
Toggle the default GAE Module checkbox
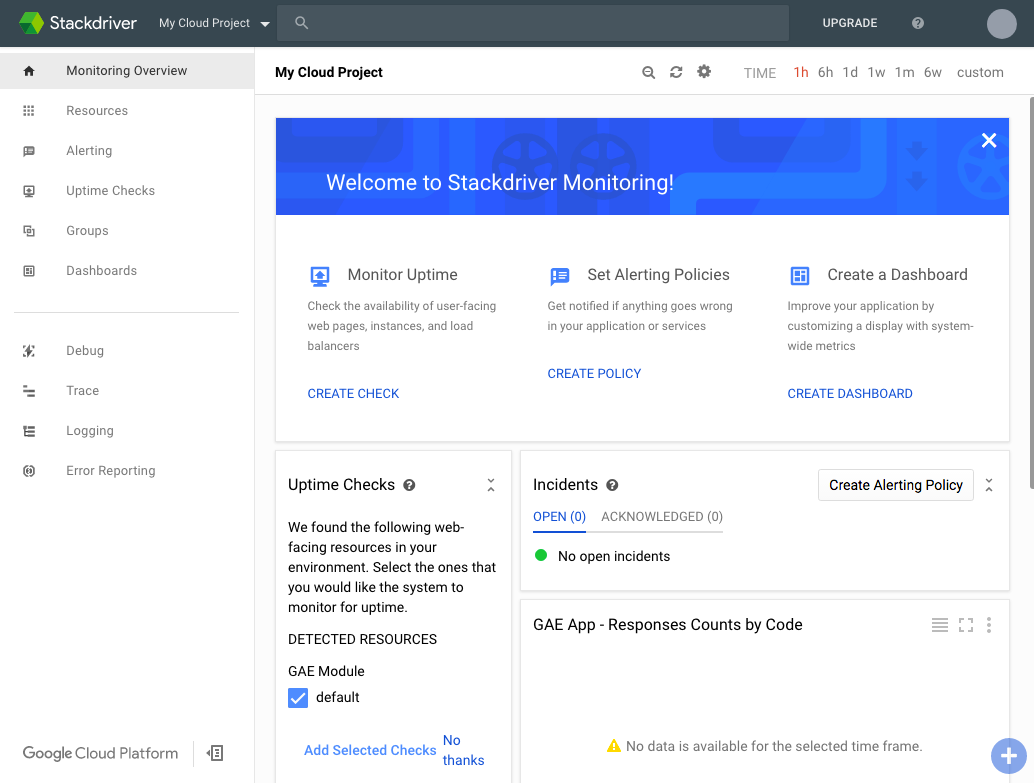(298, 698)
